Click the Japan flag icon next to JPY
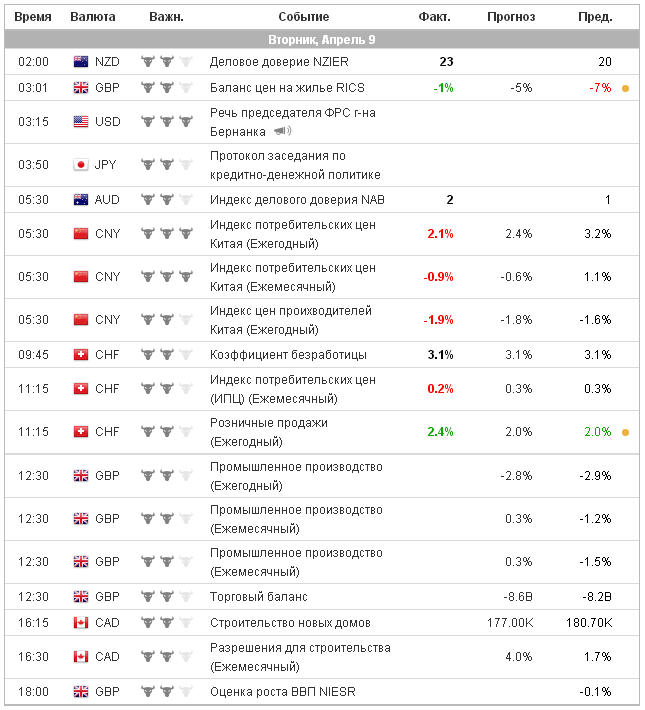The image size is (645, 710). (81, 165)
